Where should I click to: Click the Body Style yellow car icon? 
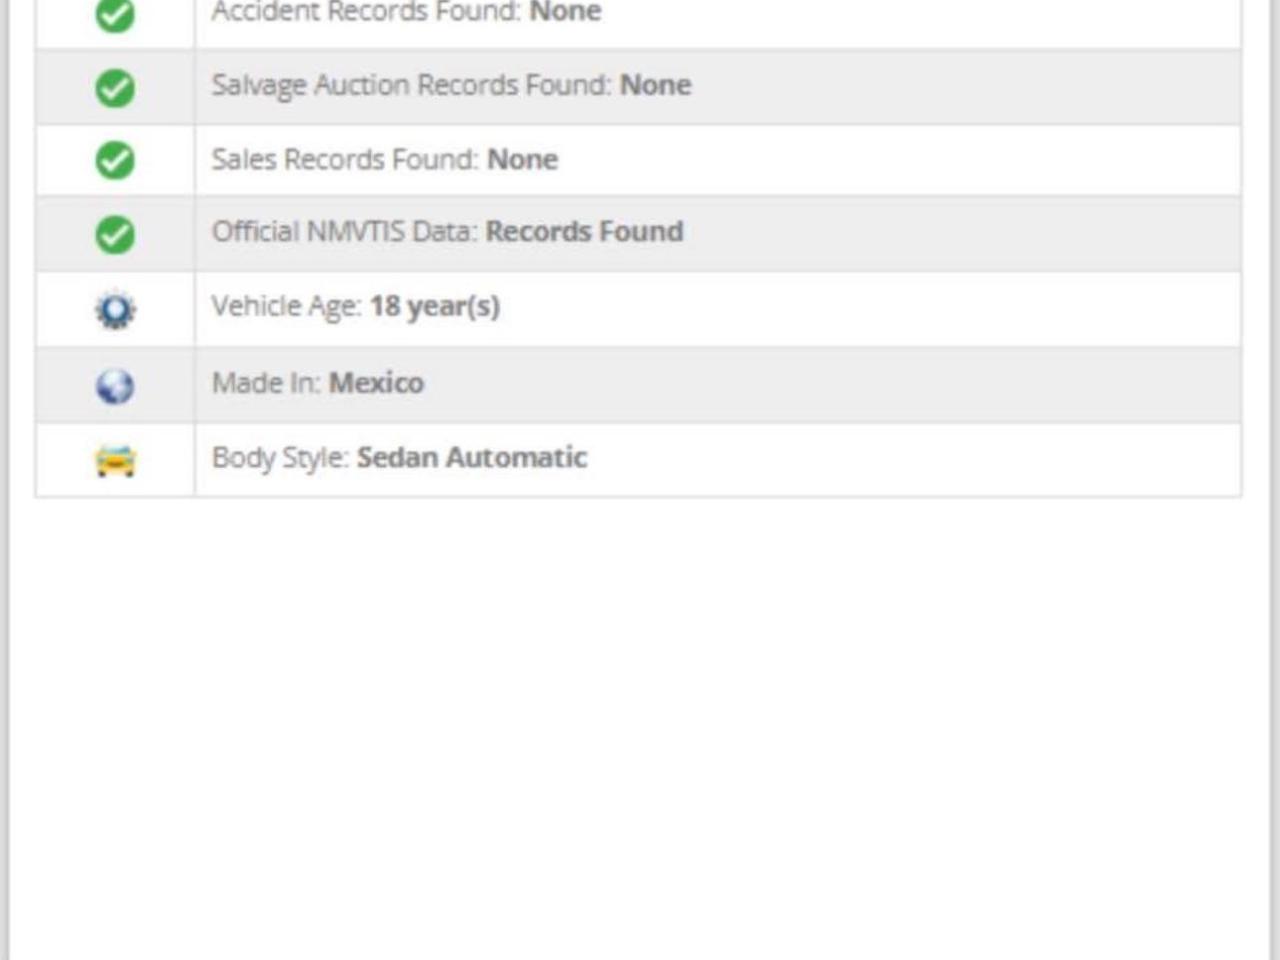[x=115, y=461]
